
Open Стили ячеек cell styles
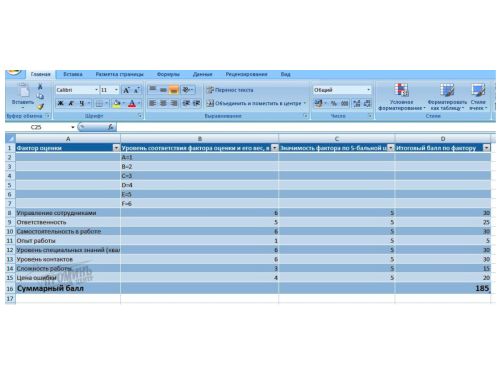pyautogui.click(x=478, y=97)
